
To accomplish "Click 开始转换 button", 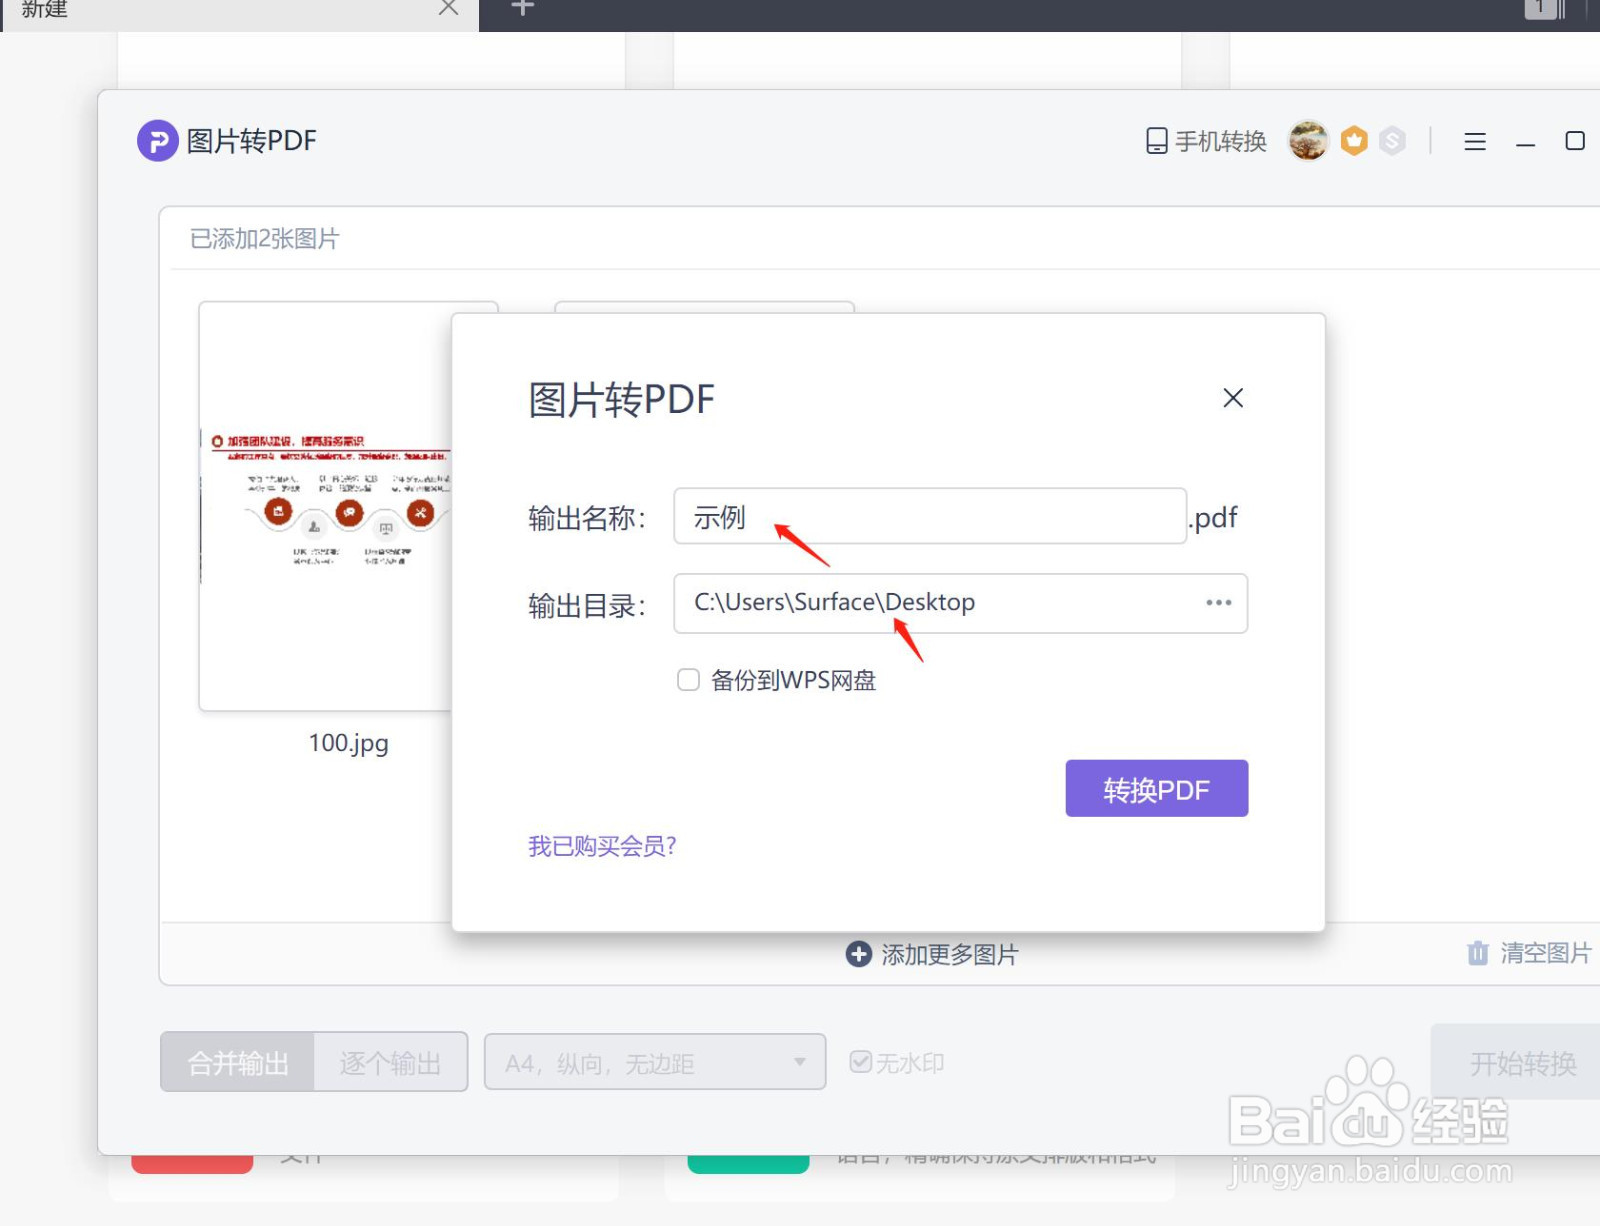I will click(x=1516, y=1062).
